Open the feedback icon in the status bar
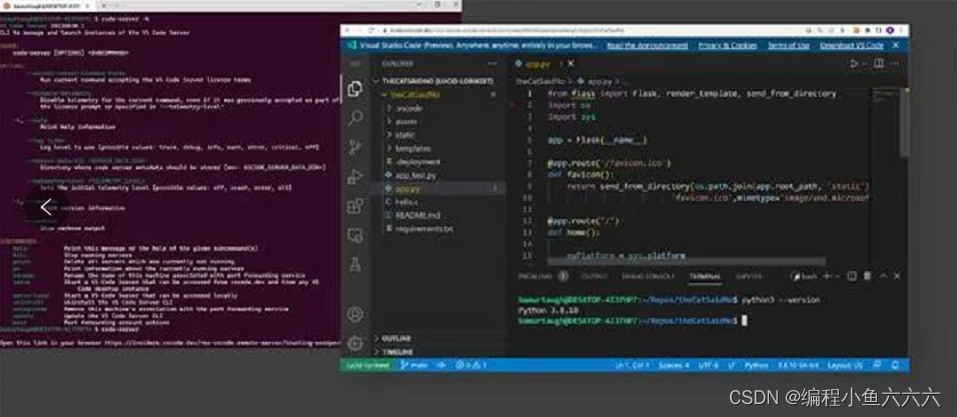957x417 pixels. [877, 365]
